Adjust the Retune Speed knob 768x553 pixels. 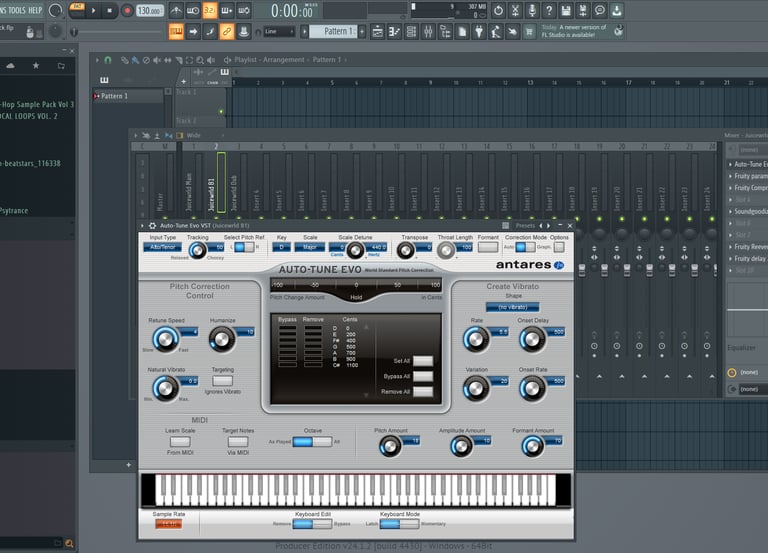tap(166, 339)
